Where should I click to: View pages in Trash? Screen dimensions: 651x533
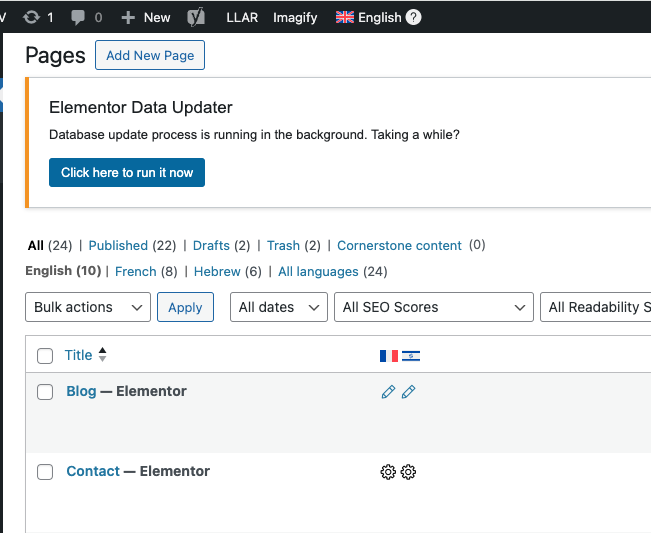[283, 245]
